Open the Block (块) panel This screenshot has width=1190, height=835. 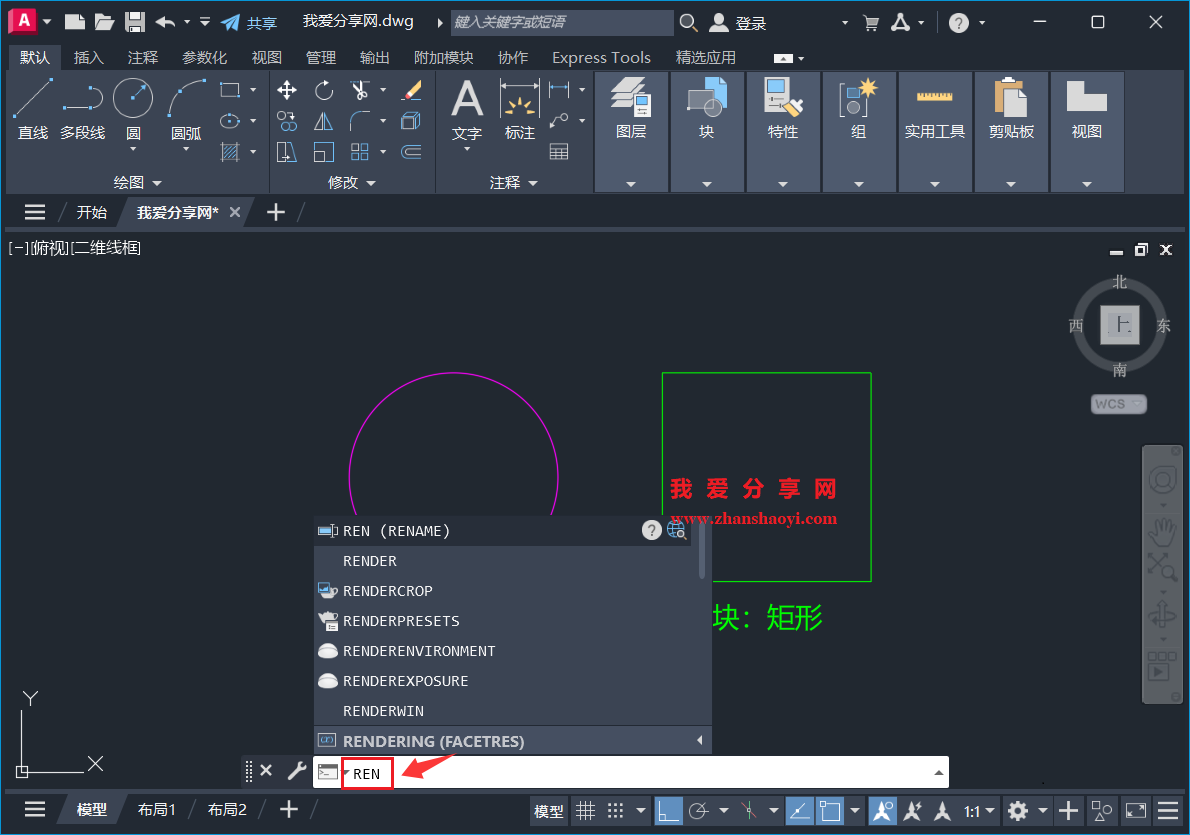point(707,111)
